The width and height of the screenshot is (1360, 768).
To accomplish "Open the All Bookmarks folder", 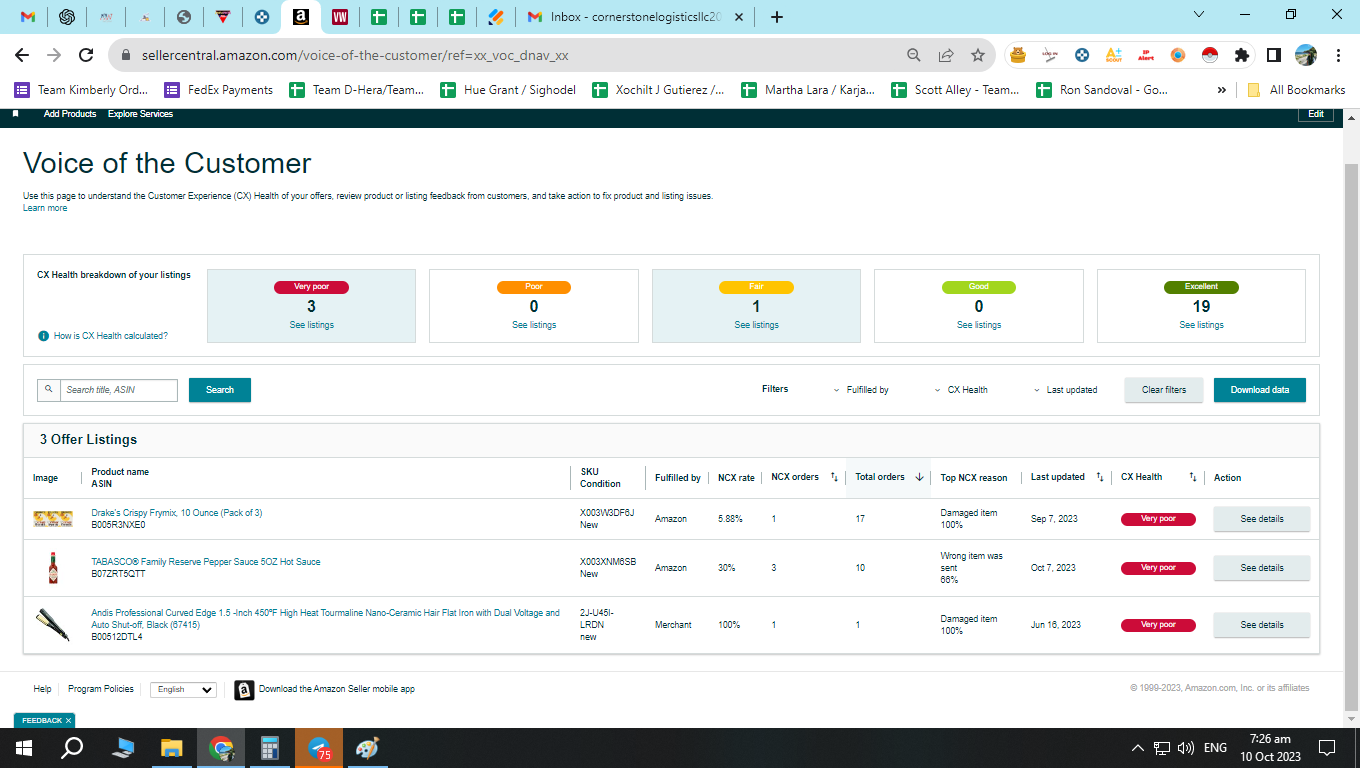I will [1296, 90].
